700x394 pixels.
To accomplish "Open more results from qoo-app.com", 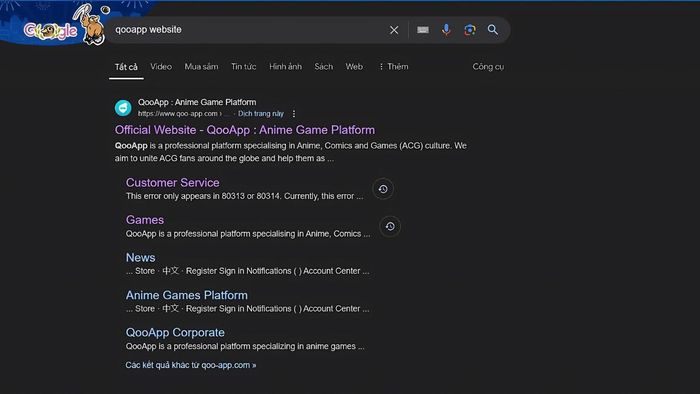I will 191,365.
